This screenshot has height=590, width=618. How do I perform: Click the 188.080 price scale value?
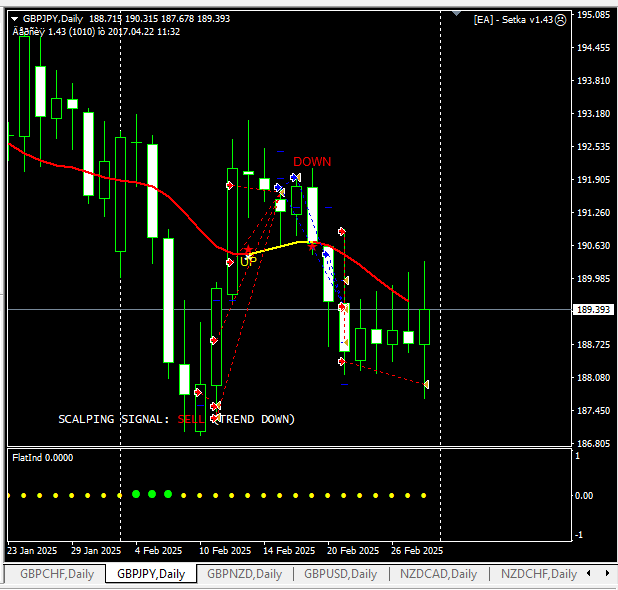593,378
